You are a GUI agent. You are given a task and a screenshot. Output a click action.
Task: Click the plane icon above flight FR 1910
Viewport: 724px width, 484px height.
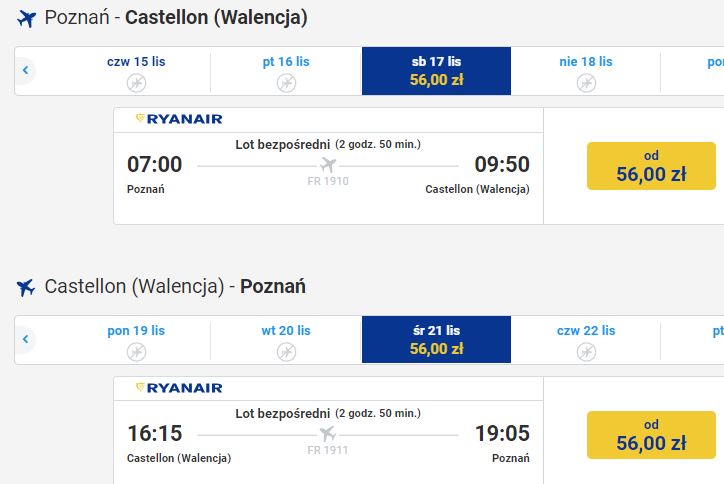tap(328, 164)
